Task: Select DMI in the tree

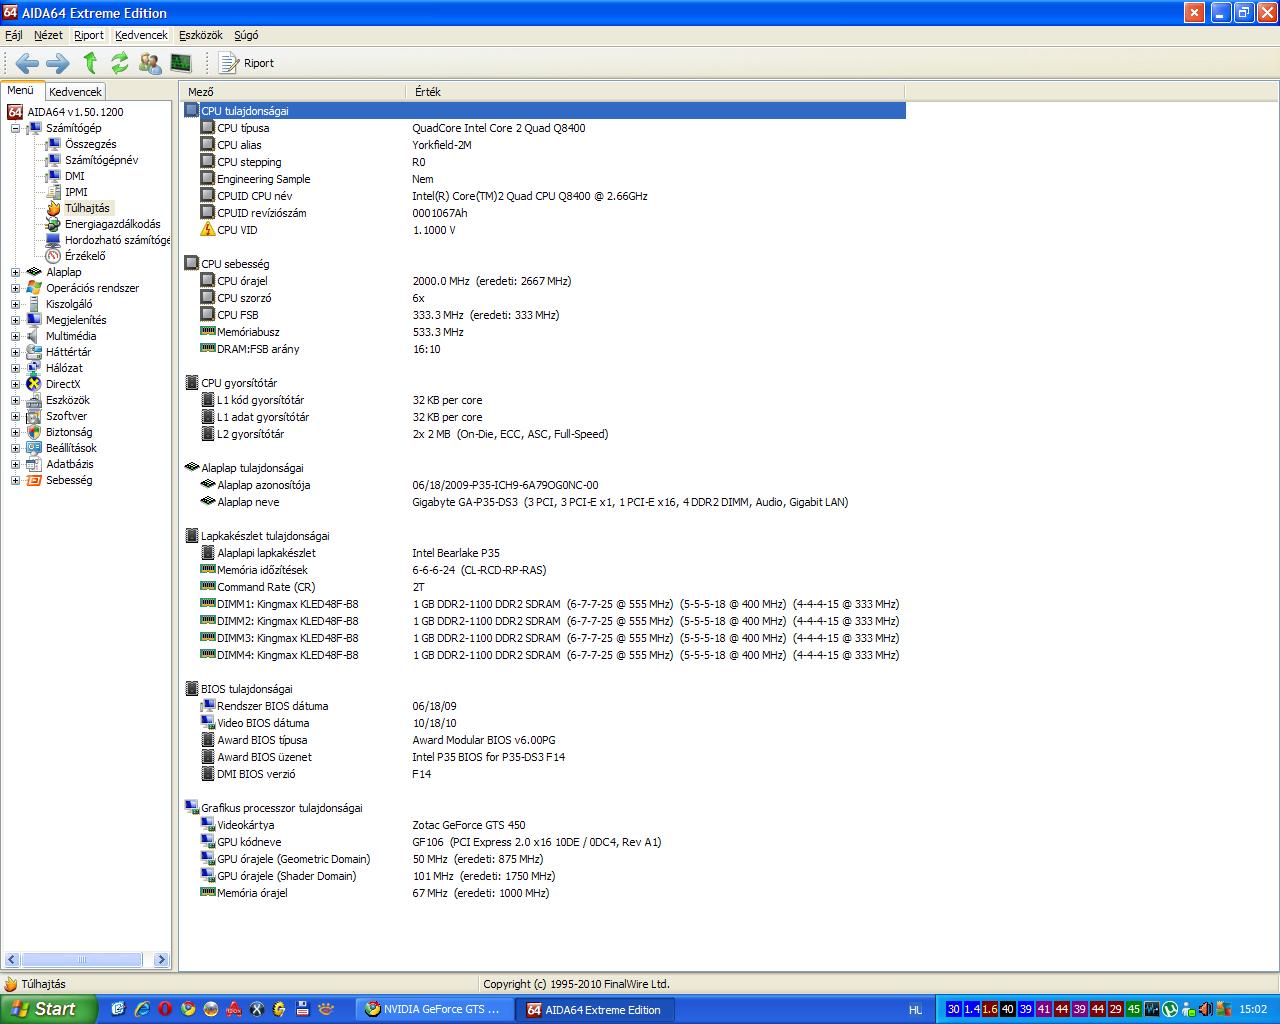Action: (74, 176)
